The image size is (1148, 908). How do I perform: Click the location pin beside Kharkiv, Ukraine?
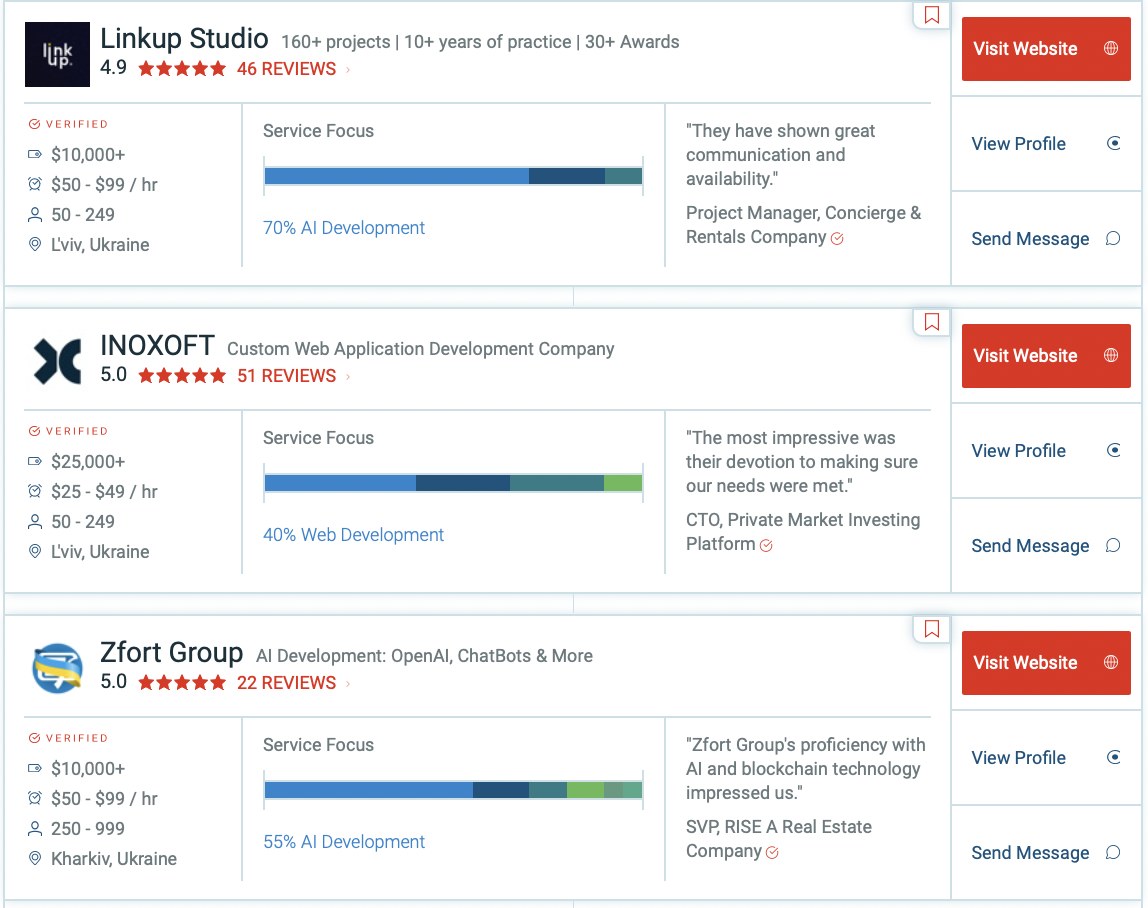(x=34, y=858)
